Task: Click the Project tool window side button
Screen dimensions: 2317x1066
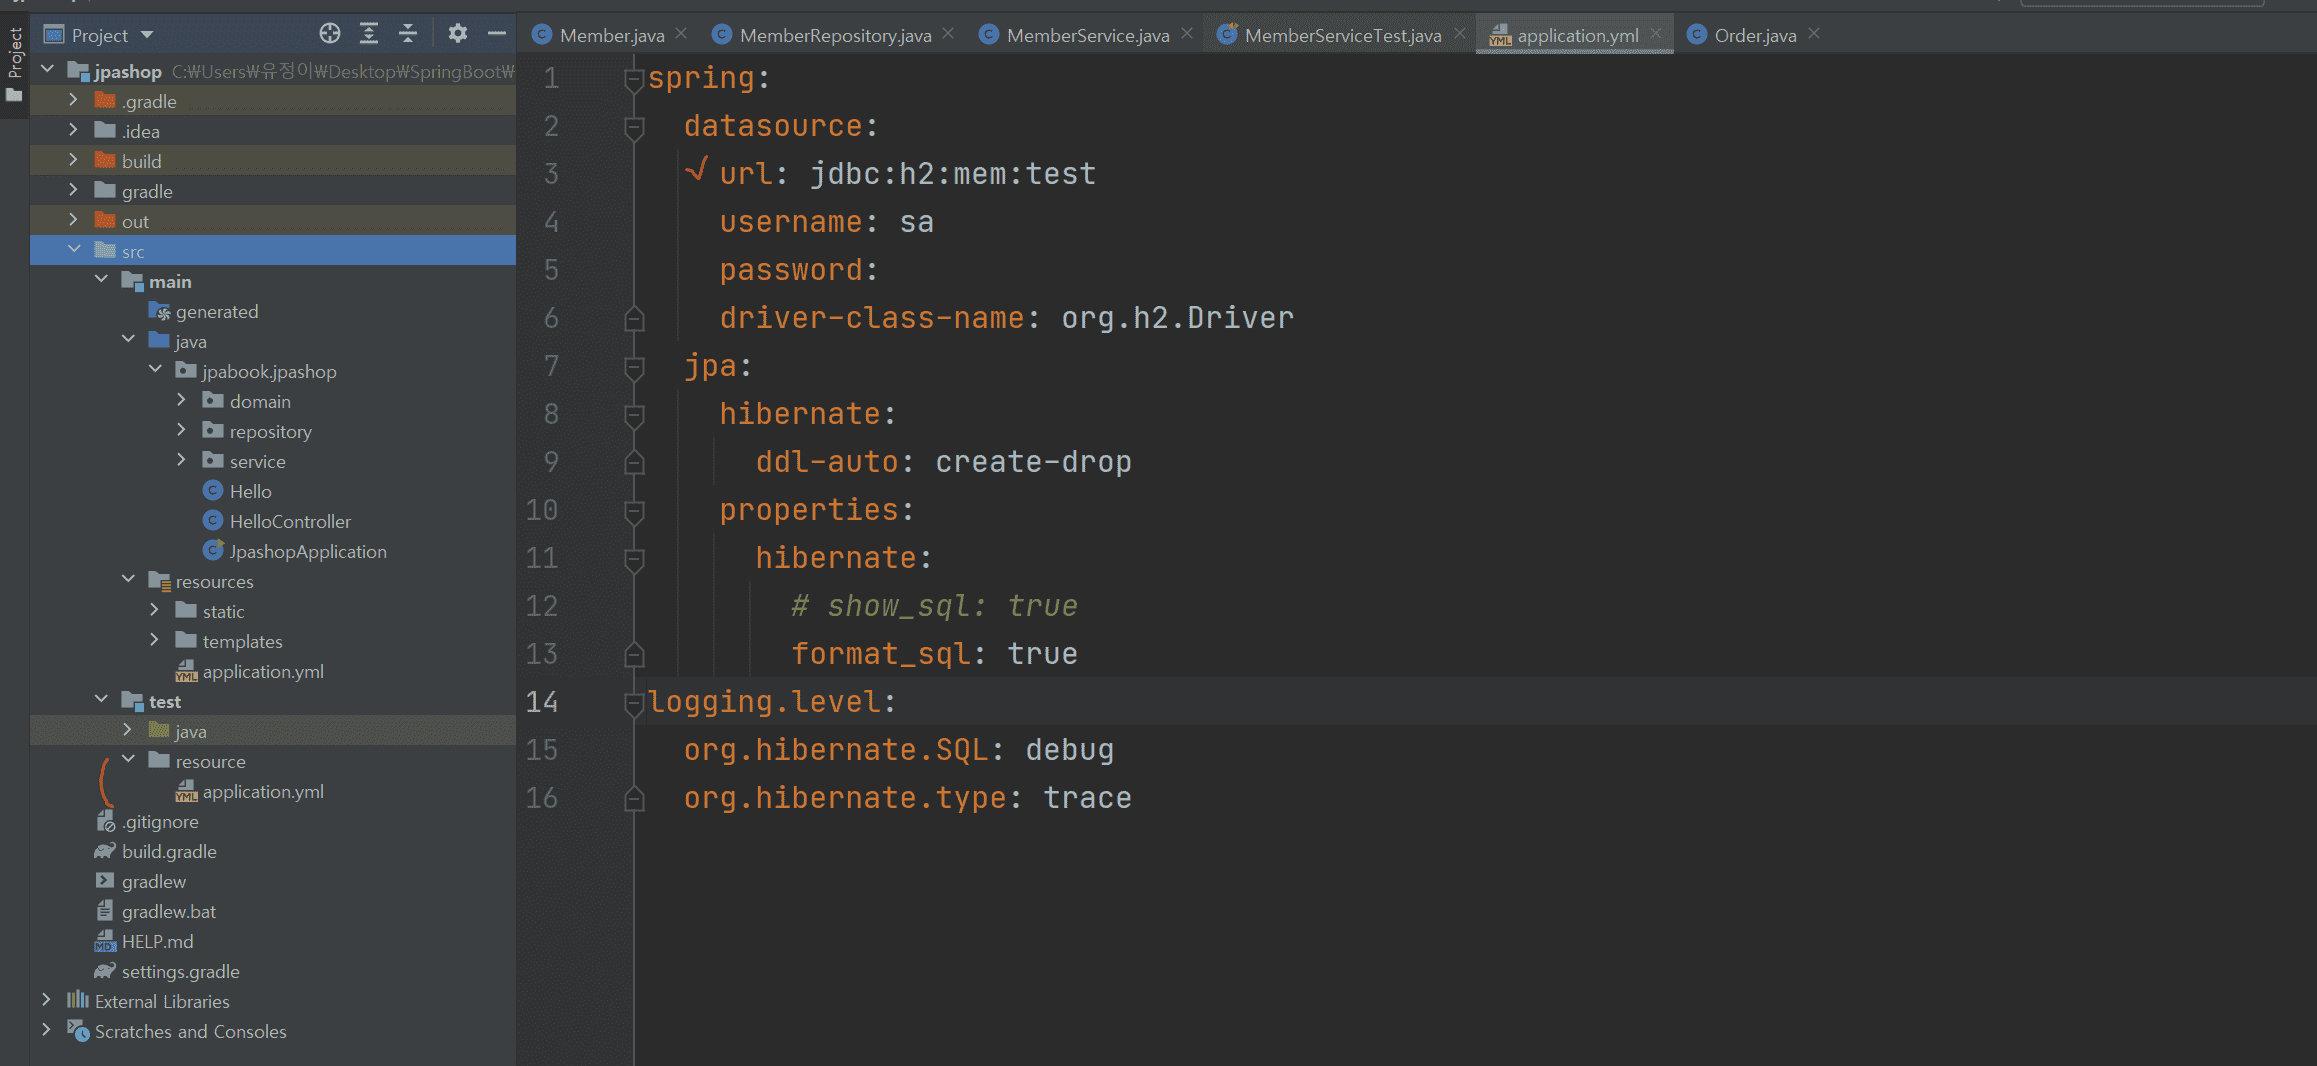Action: coord(14,62)
